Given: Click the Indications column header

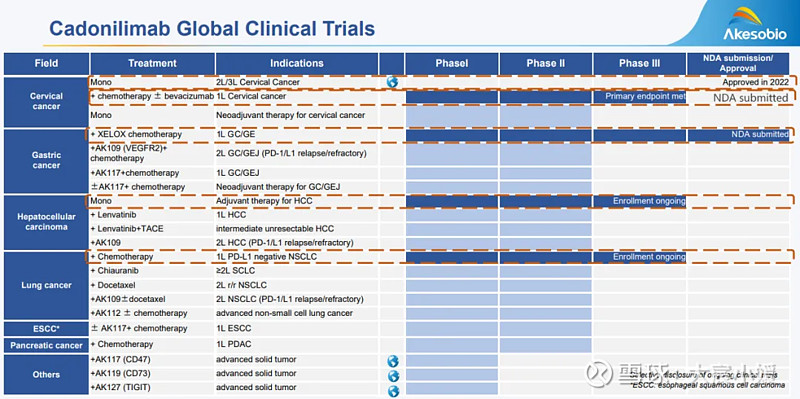Looking at the screenshot, I should pos(297,64).
